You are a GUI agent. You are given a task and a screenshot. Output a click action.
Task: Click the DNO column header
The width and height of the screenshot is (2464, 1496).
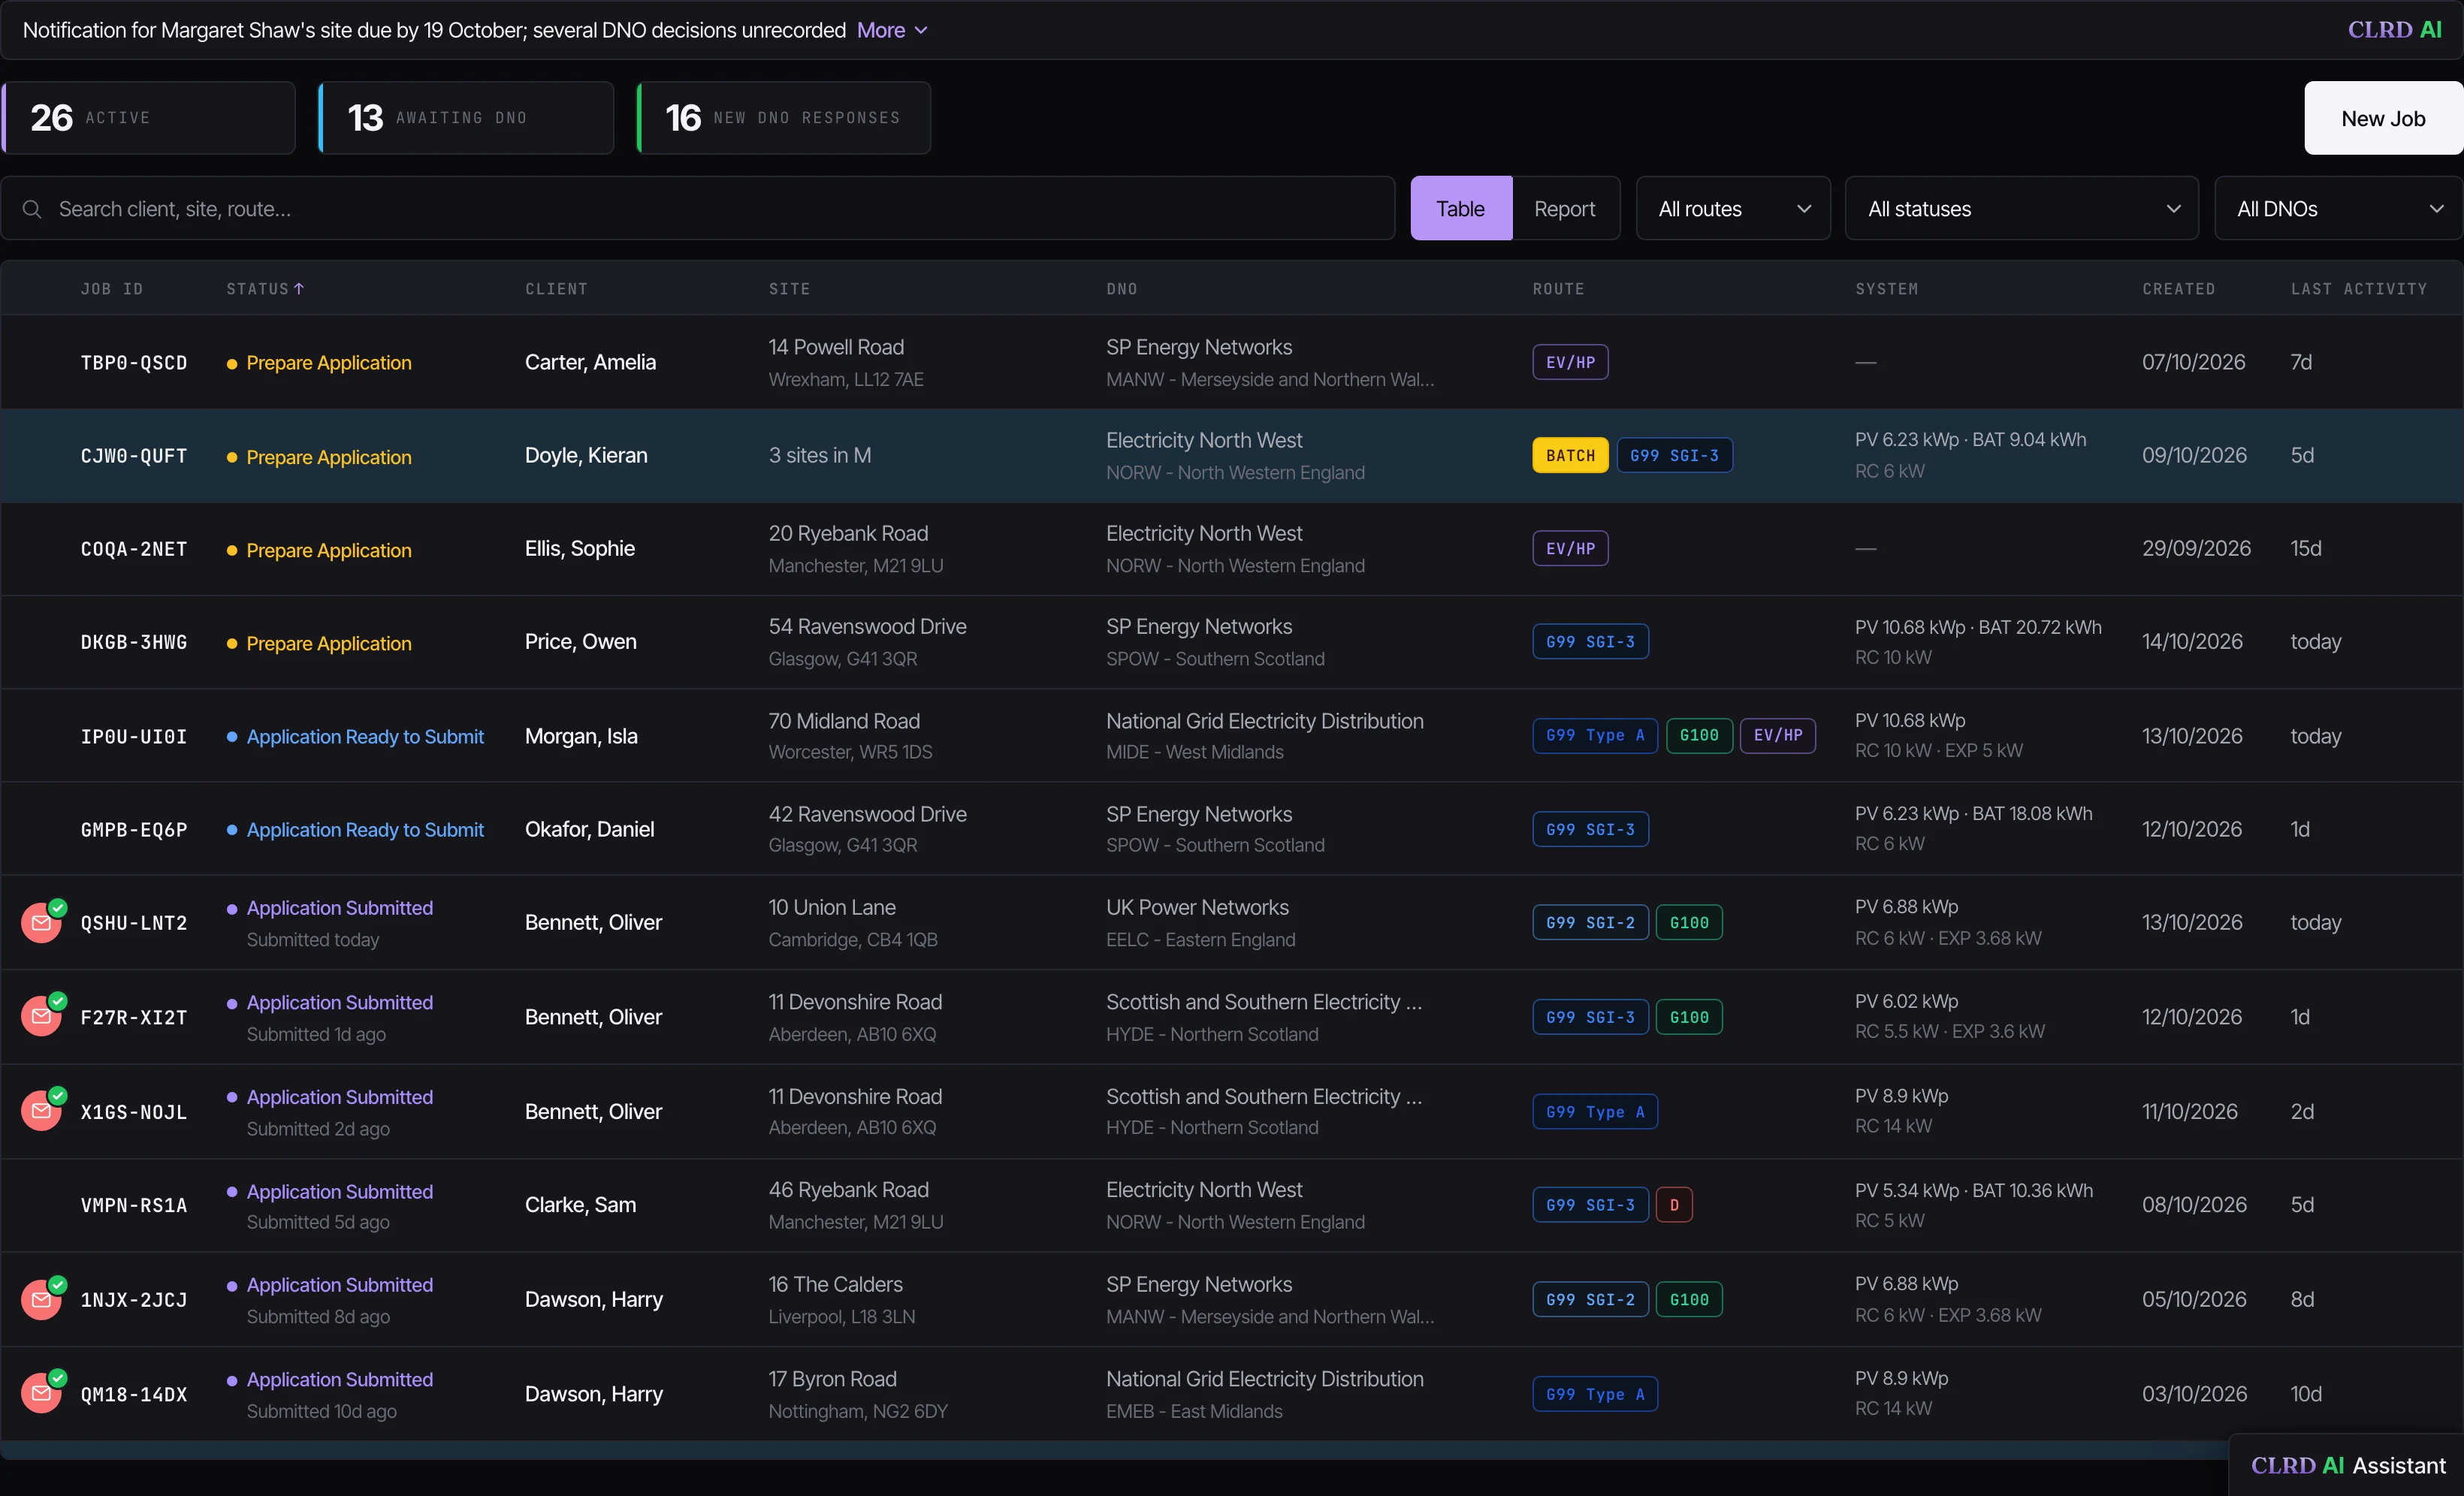[1121, 288]
